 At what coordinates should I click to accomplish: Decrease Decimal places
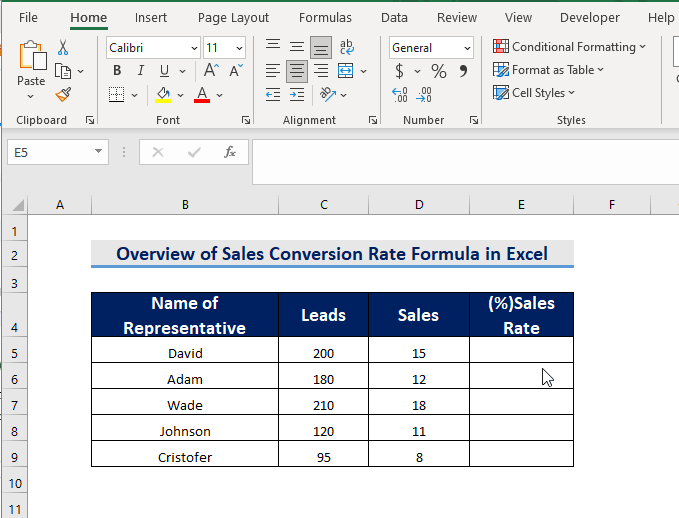pyautogui.click(x=424, y=94)
